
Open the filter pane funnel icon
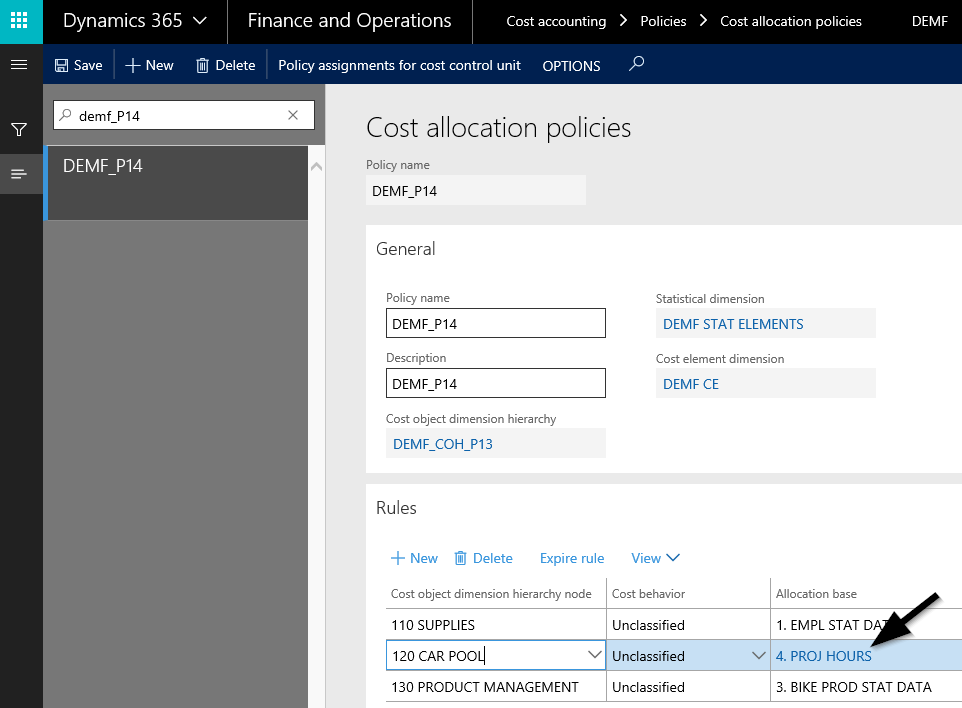point(18,130)
